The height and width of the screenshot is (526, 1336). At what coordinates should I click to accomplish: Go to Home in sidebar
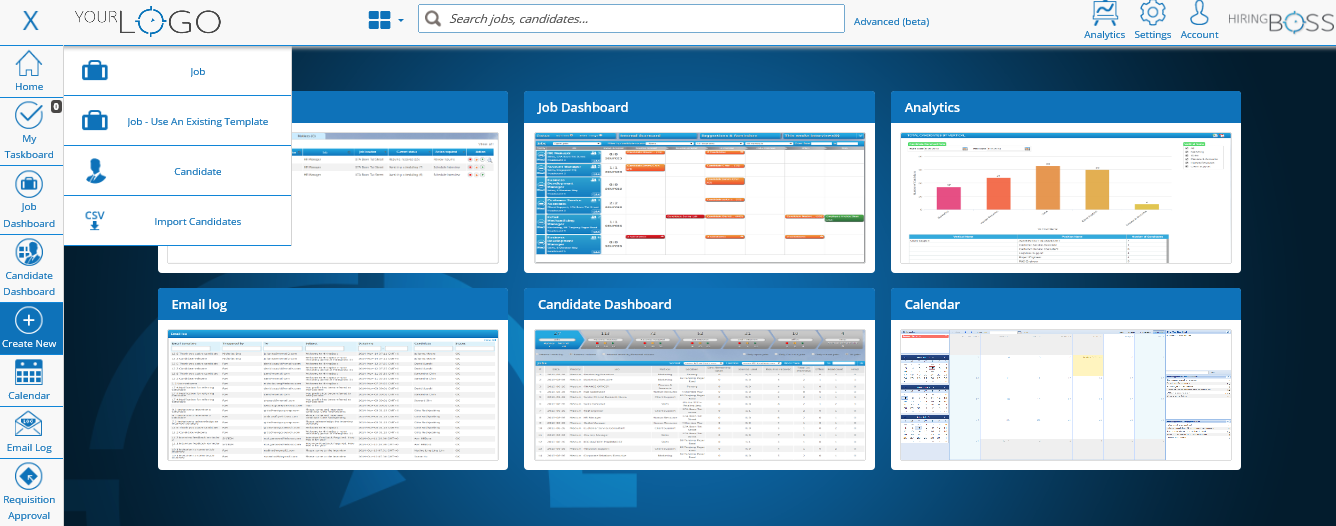click(x=29, y=71)
